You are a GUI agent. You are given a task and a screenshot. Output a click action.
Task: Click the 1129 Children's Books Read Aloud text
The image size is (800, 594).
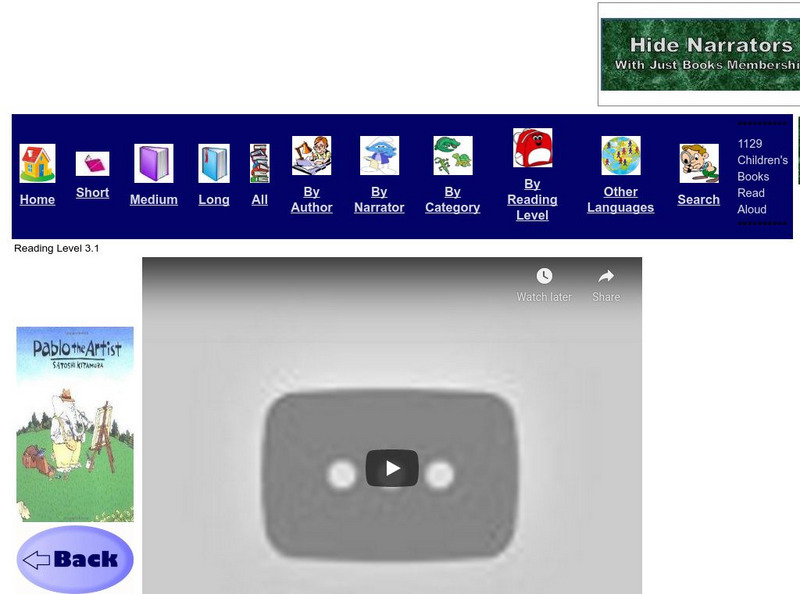coord(762,177)
